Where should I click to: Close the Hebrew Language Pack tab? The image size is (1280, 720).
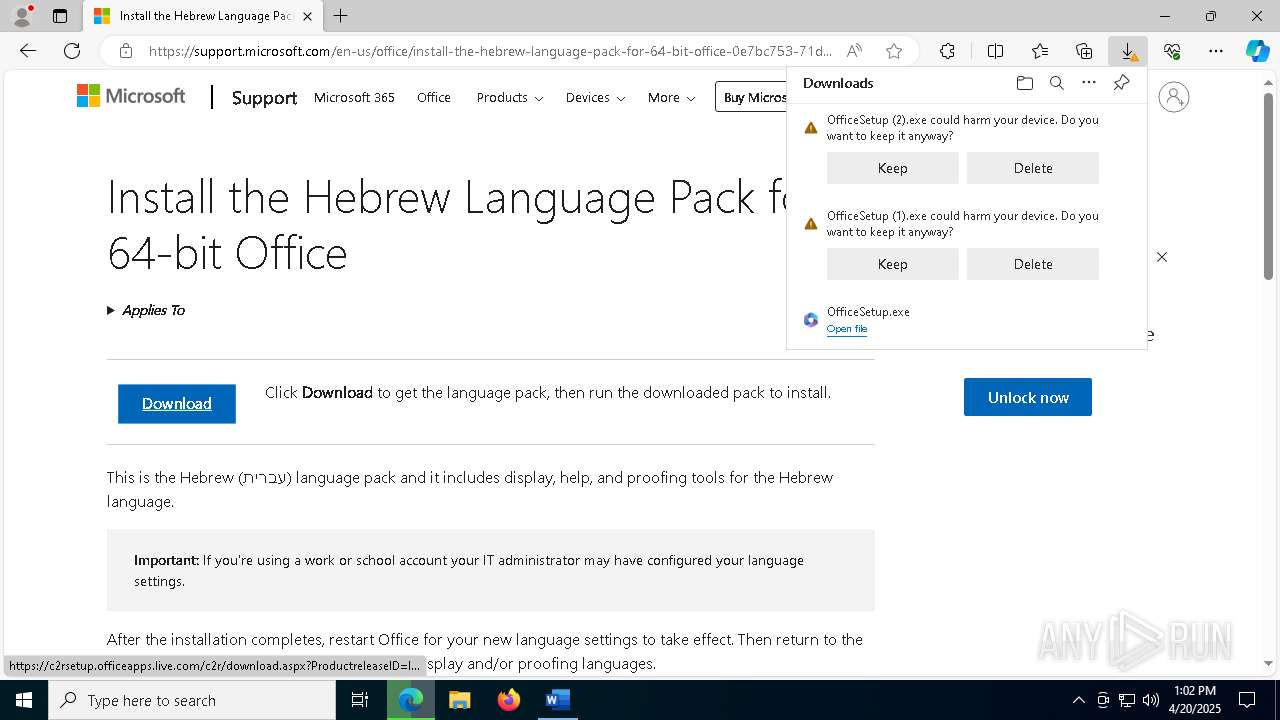click(307, 16)
